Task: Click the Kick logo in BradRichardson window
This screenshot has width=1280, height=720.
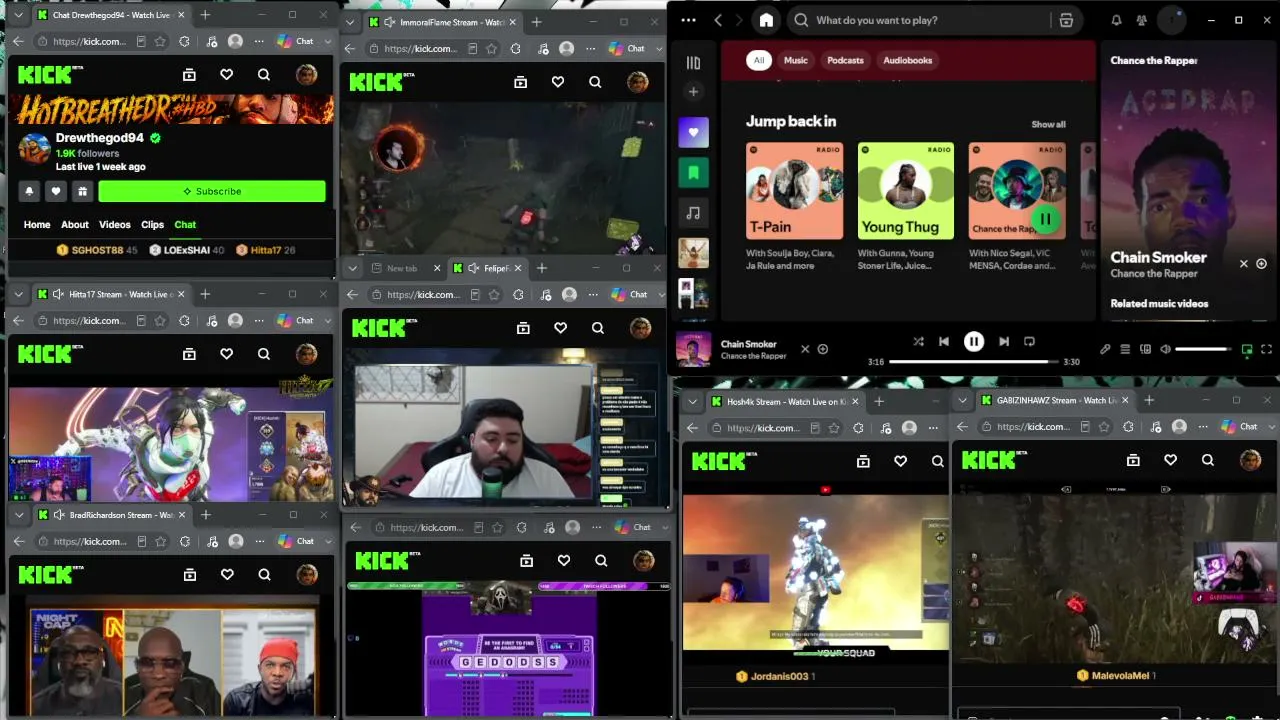Action: coord(46,574)
